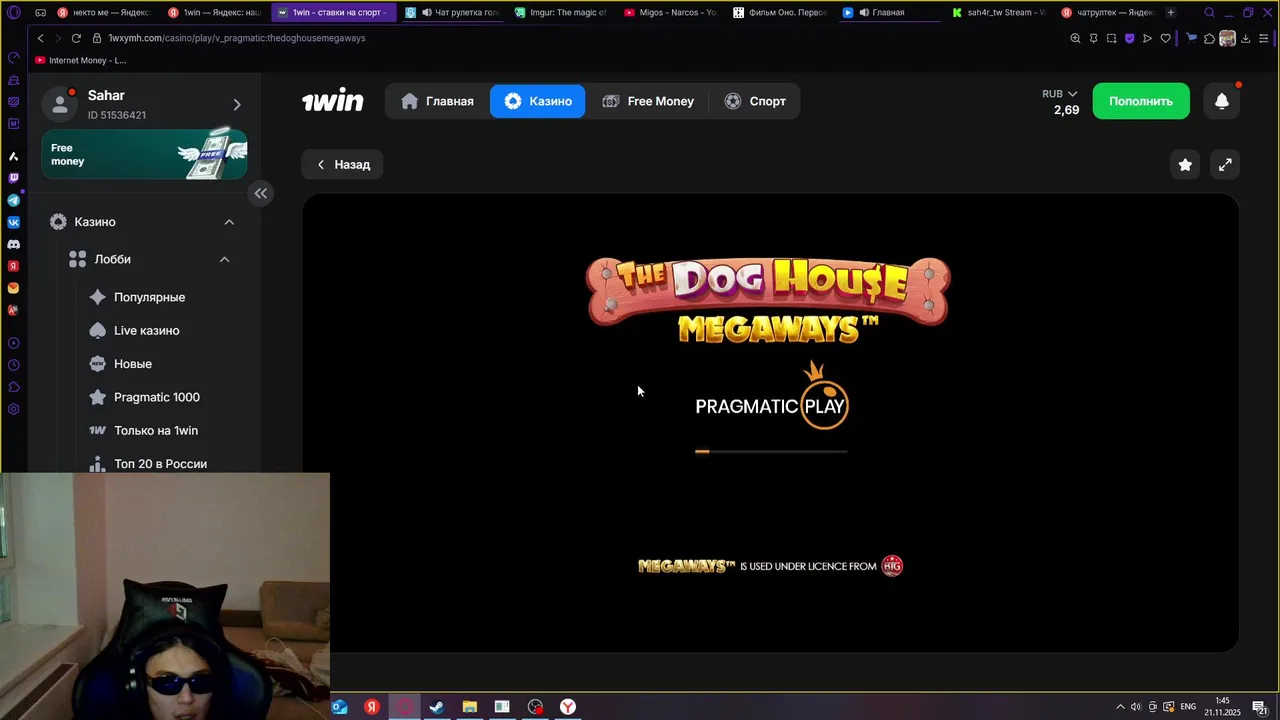
Task: Open the RUB currency dropdown
Action: coord(1060,94)
